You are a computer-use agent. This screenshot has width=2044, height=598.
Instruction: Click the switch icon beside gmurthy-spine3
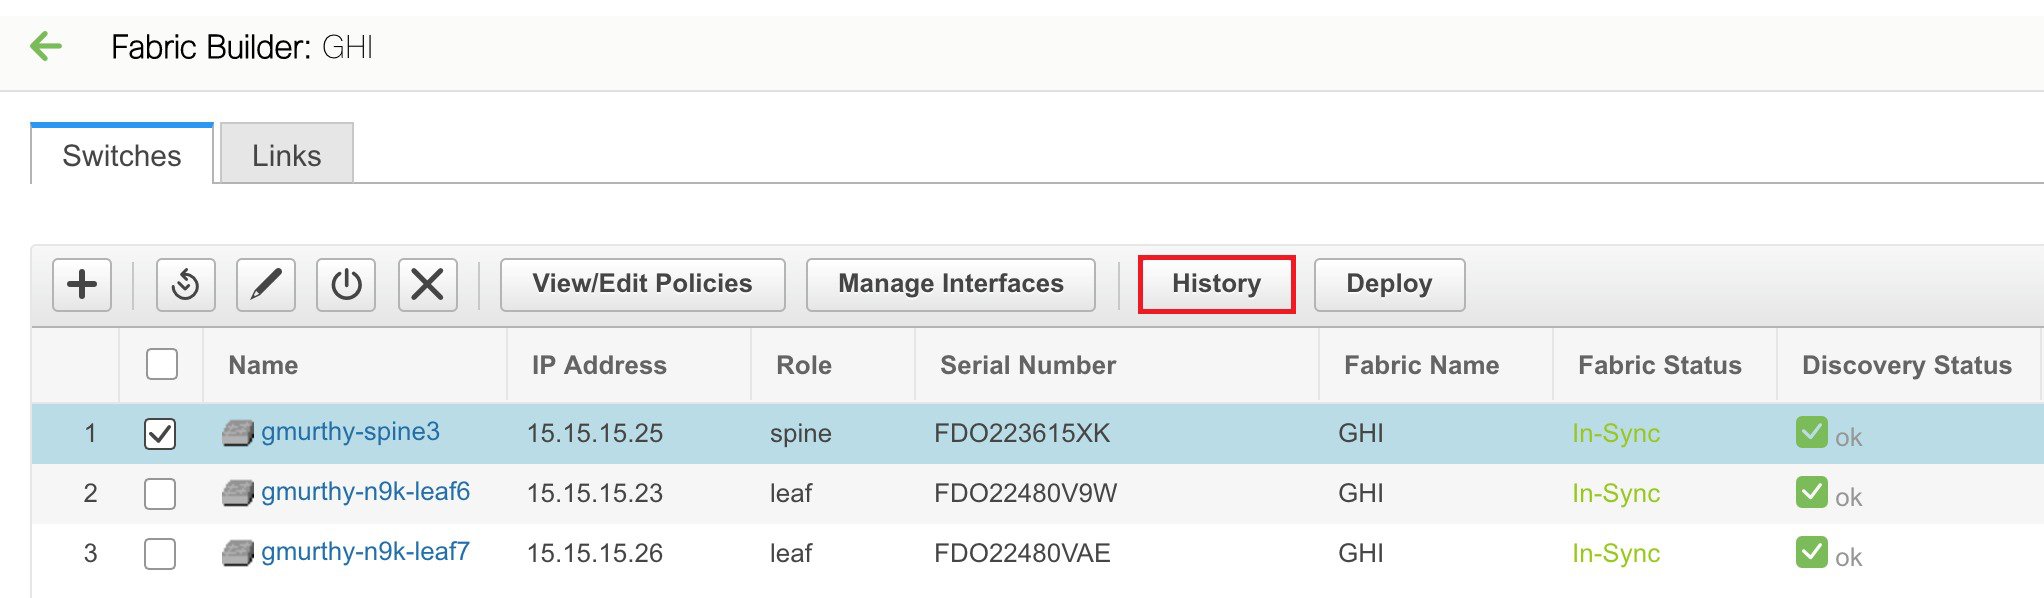(x=237, y=433)
